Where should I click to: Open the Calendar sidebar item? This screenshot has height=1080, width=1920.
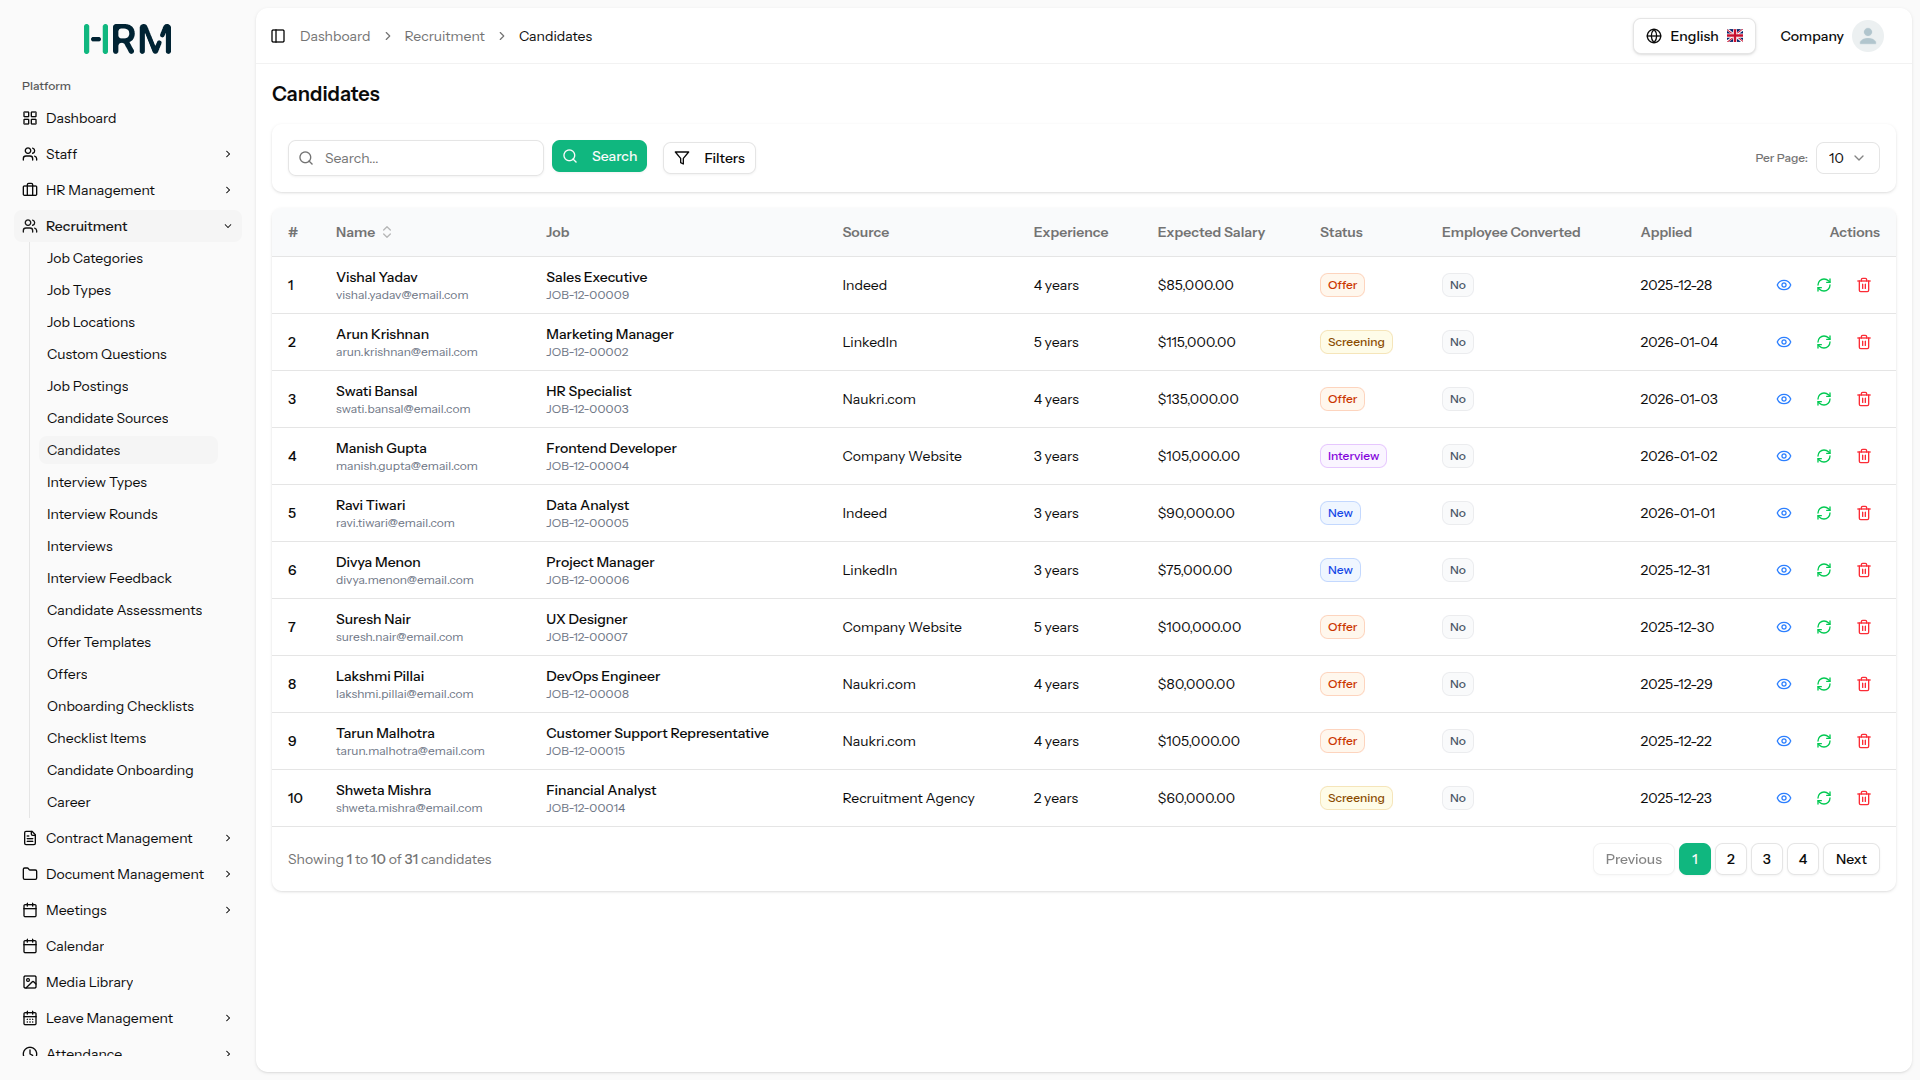point(75,946)
